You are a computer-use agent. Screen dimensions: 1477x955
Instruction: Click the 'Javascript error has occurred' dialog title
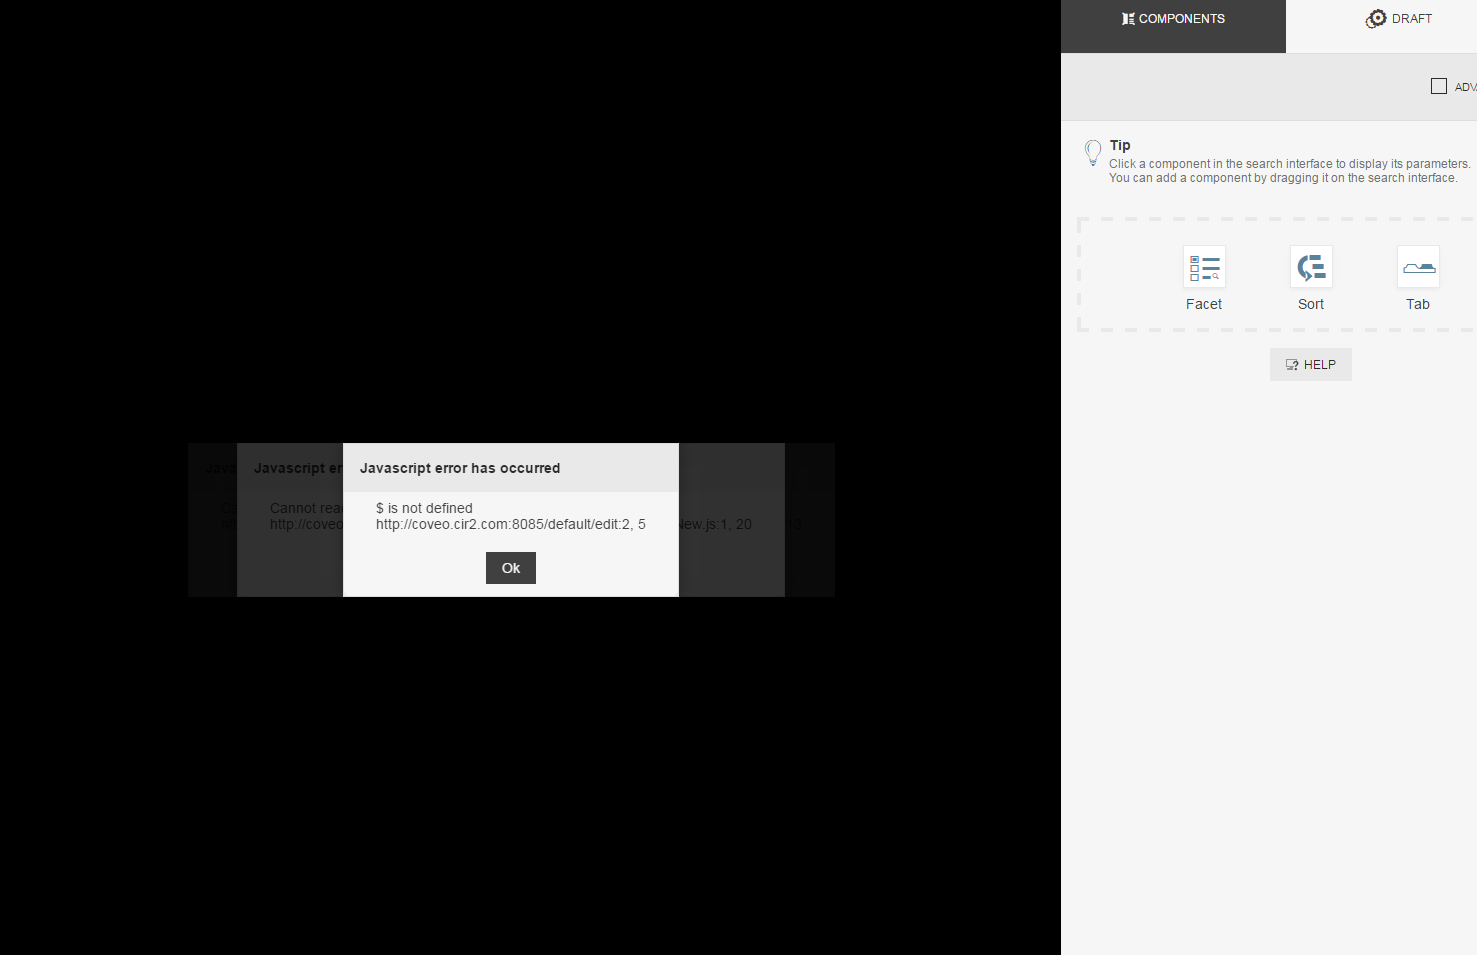(x=460, y=468)
